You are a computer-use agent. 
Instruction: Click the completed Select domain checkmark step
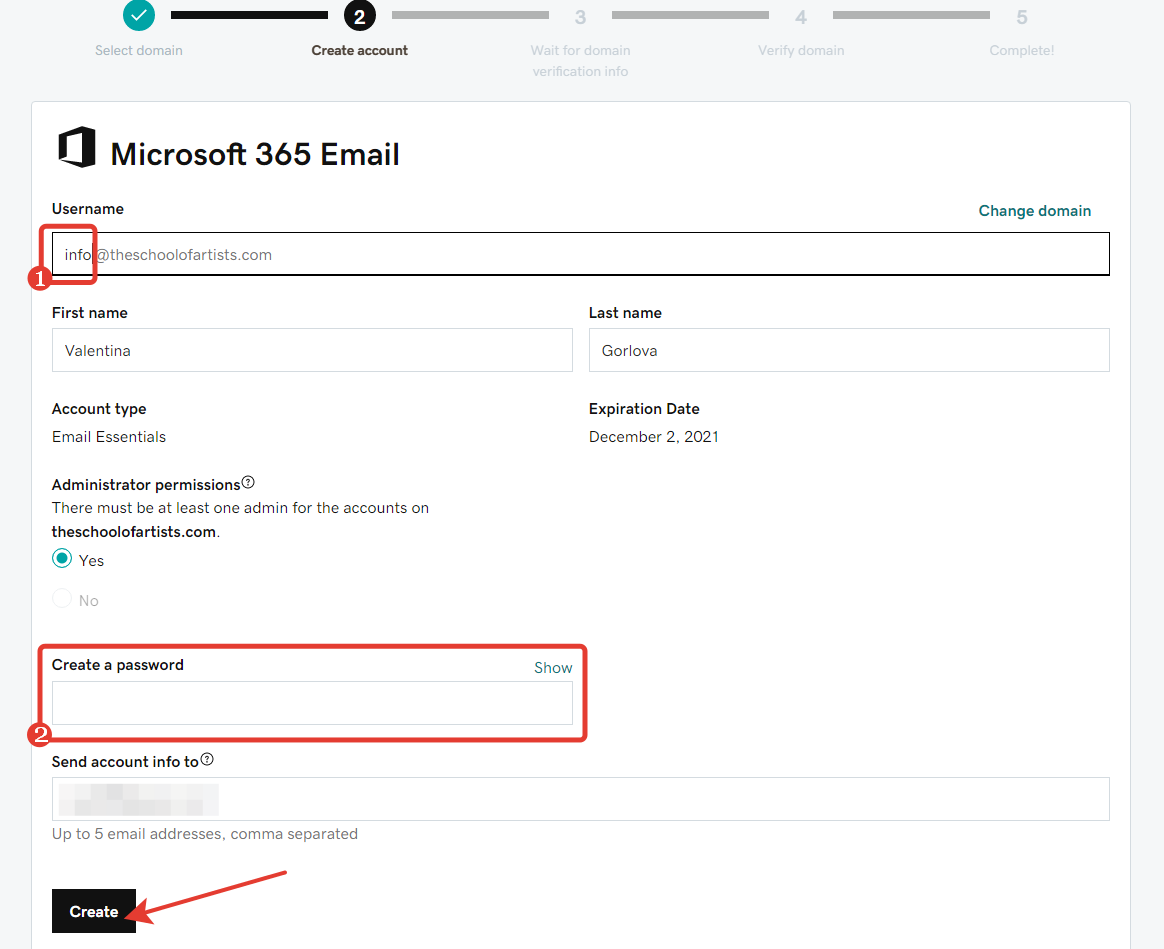tap(139, 15)
